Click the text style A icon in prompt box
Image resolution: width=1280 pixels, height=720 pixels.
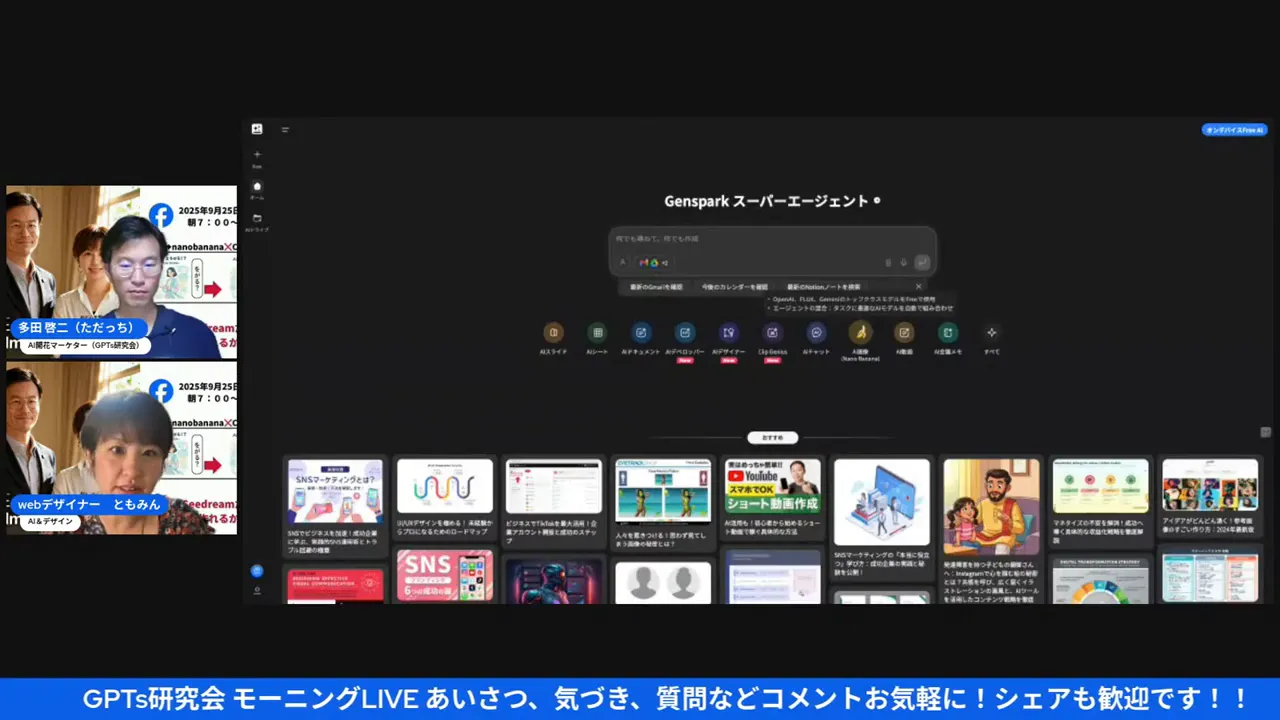tap(622, 263)
